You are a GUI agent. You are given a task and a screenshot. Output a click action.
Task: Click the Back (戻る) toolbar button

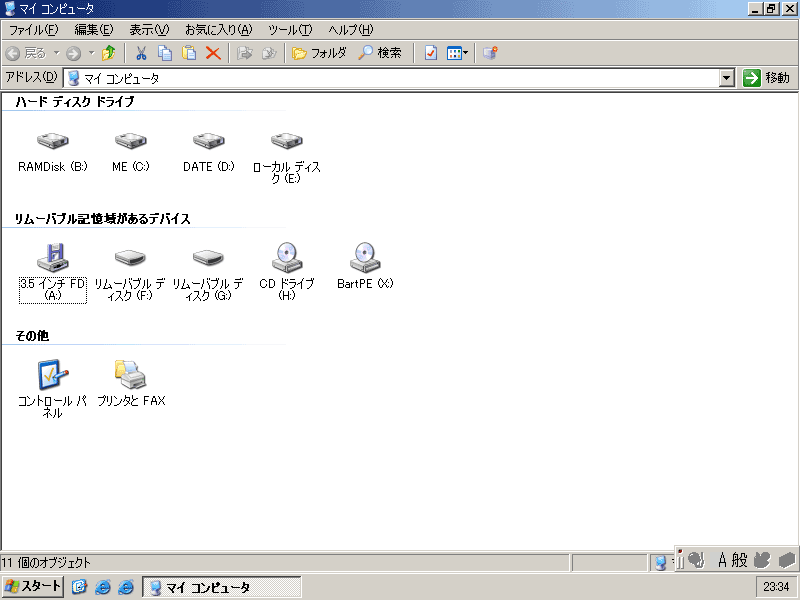[26, 53]
